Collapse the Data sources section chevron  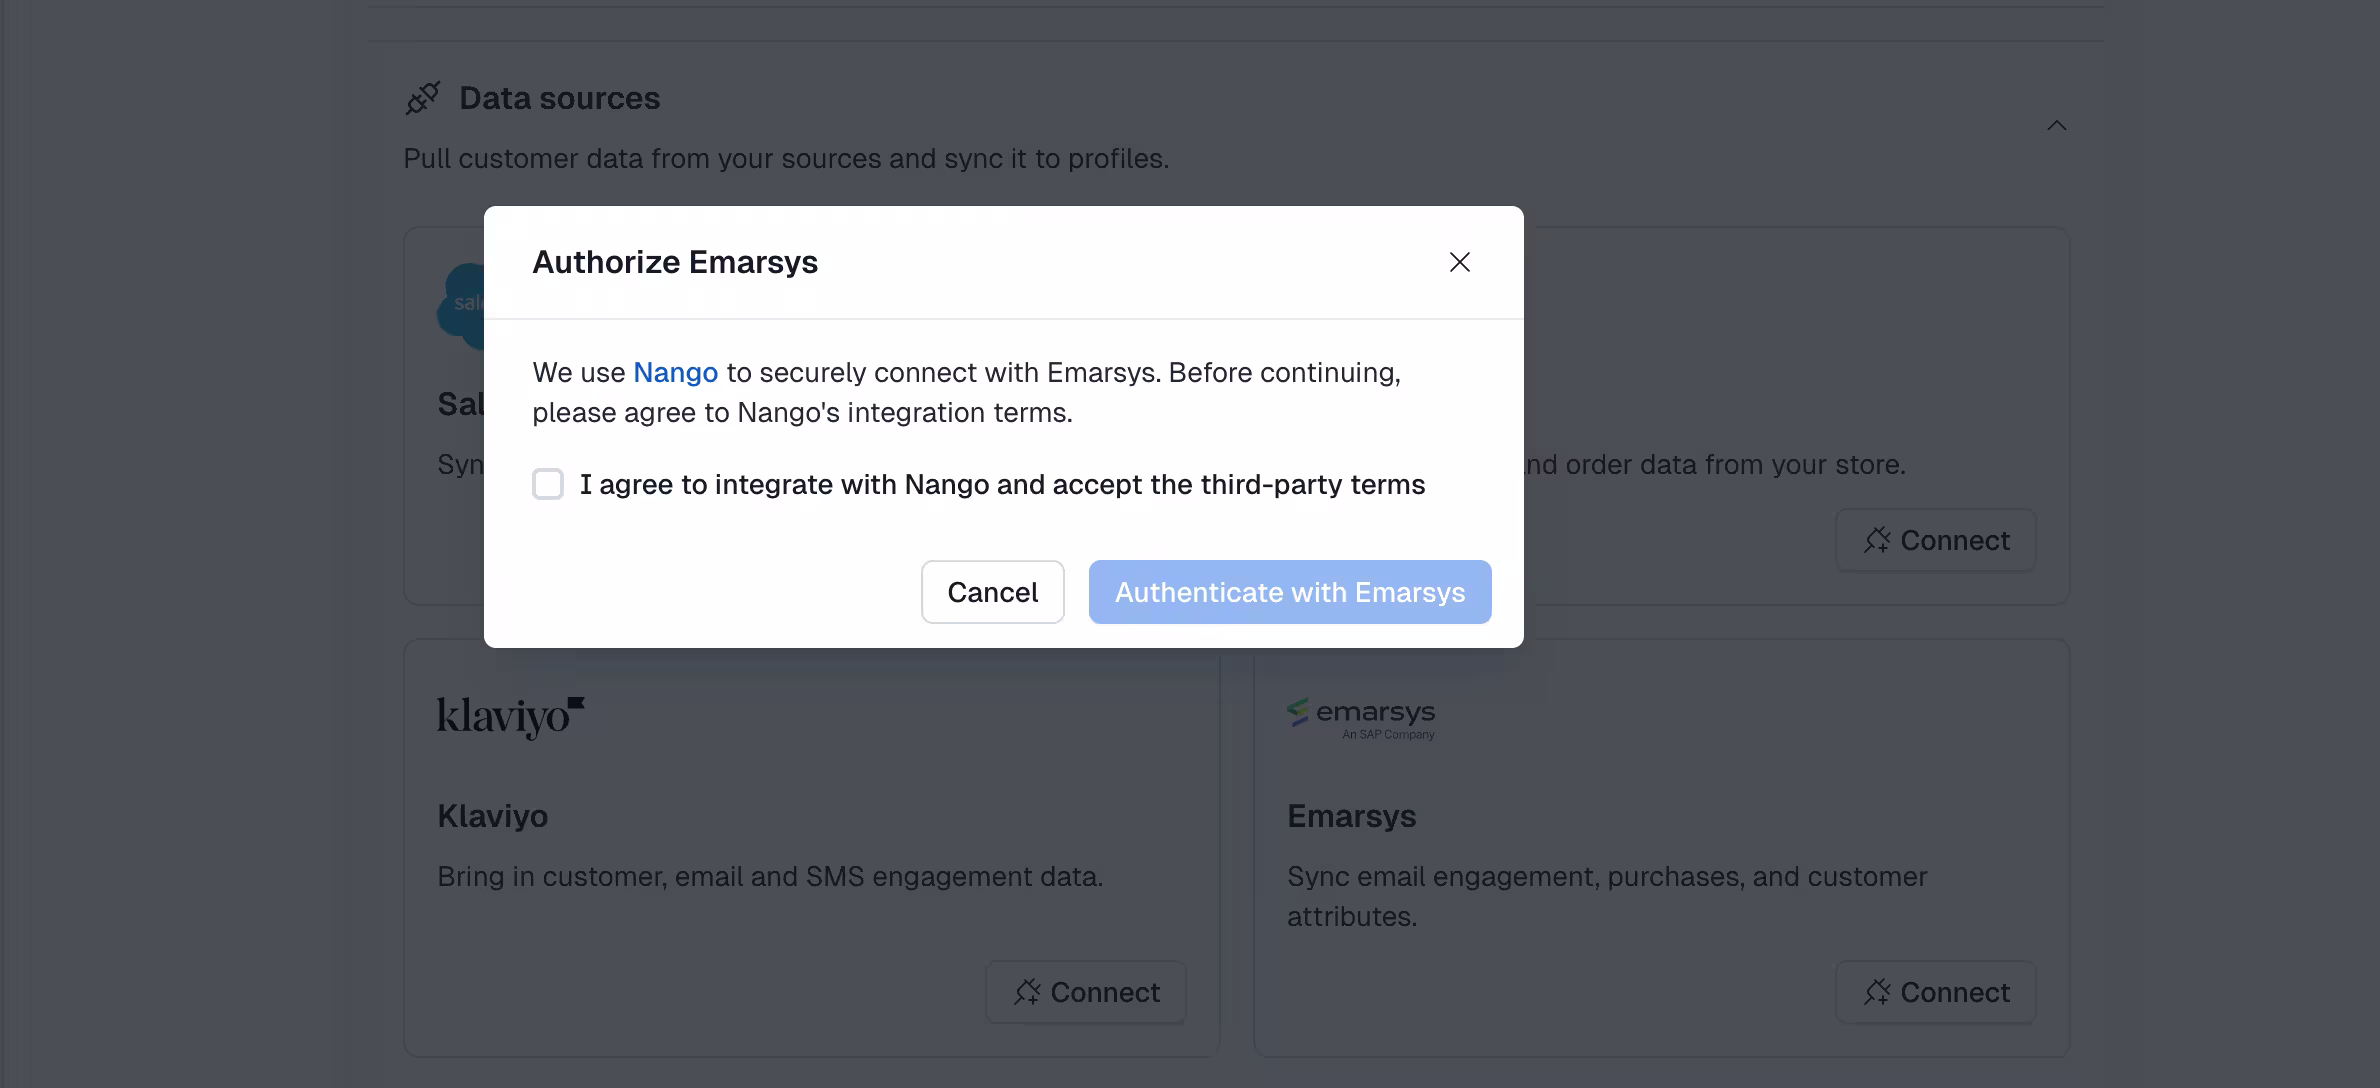(x=2057, y=126)
